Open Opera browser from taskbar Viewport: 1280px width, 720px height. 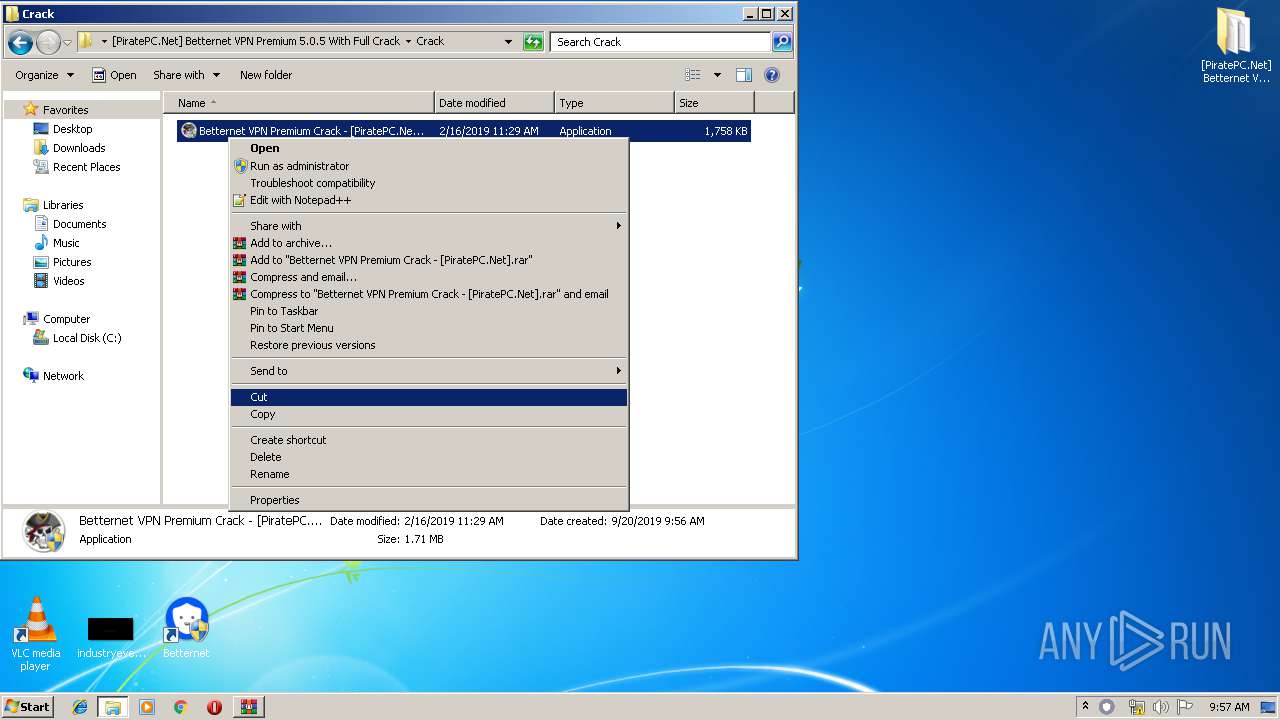[x=214, y=707]
